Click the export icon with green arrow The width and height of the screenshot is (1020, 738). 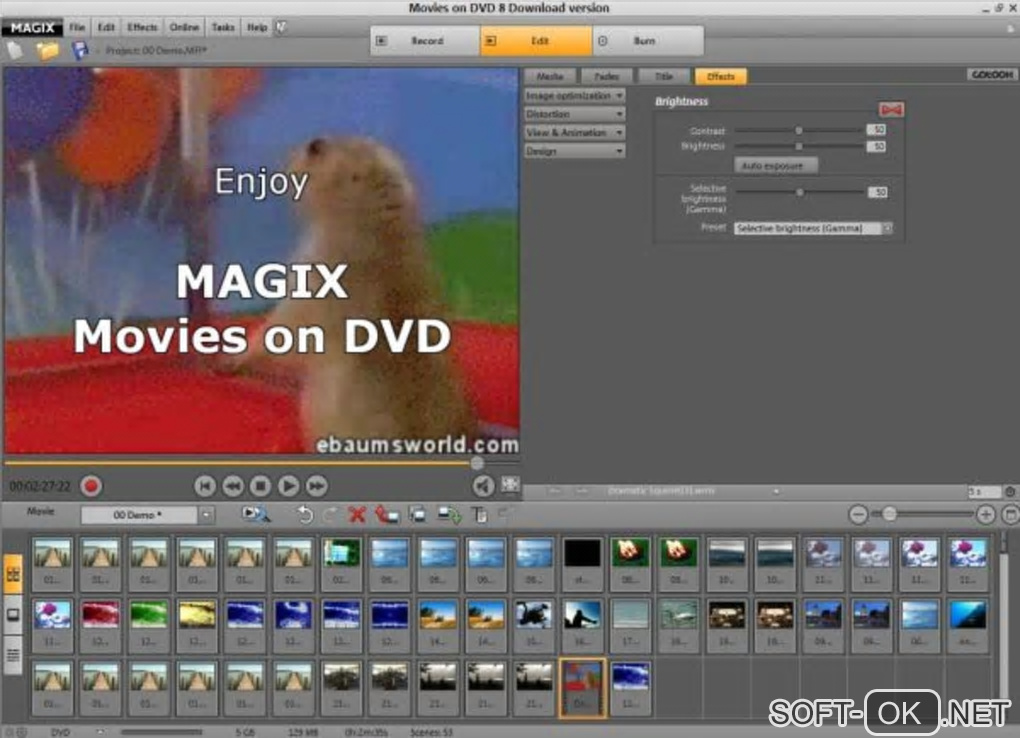point(450,515)
